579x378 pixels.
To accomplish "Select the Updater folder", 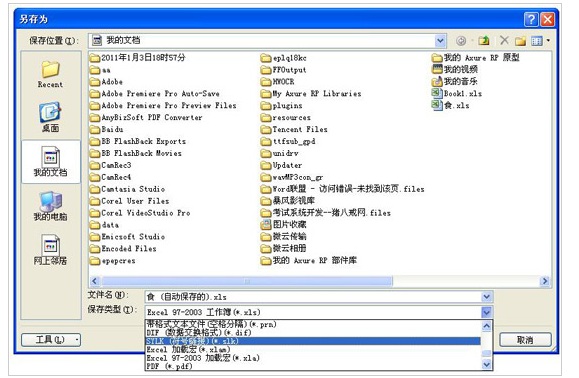I will 281,165.
